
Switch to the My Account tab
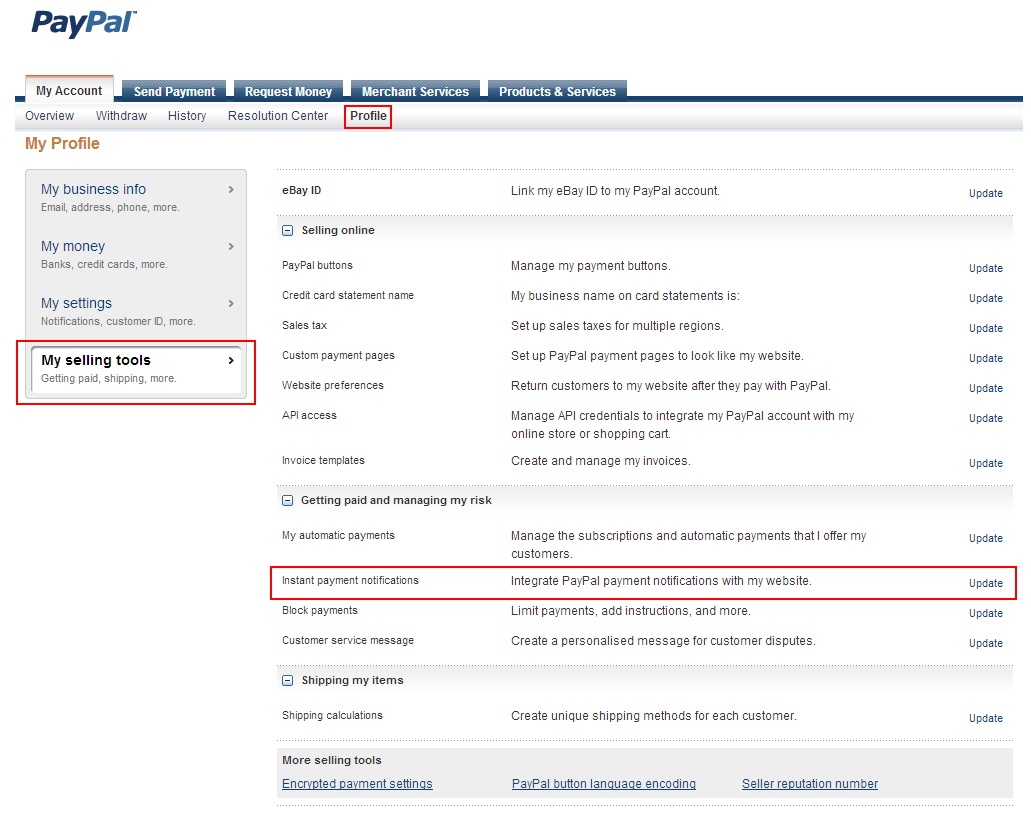tap(69, 91)
